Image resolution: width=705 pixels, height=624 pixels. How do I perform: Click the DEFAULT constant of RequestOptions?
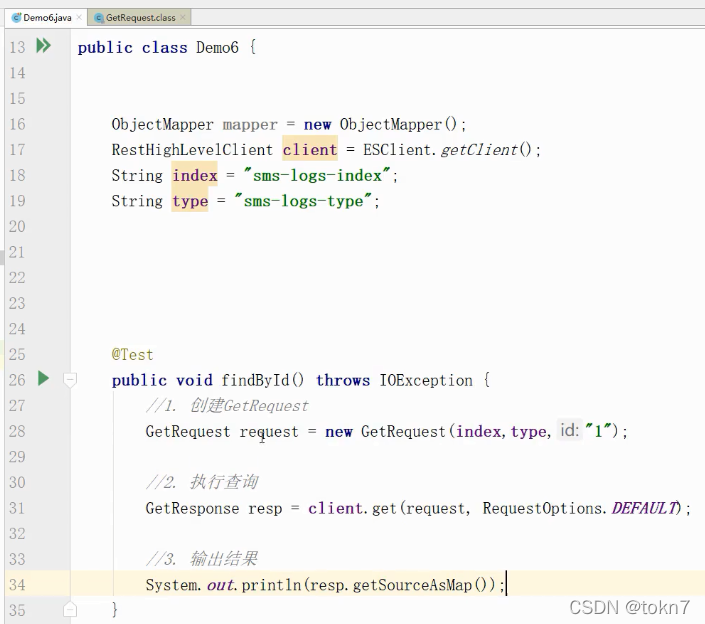(x=645, y=508)
